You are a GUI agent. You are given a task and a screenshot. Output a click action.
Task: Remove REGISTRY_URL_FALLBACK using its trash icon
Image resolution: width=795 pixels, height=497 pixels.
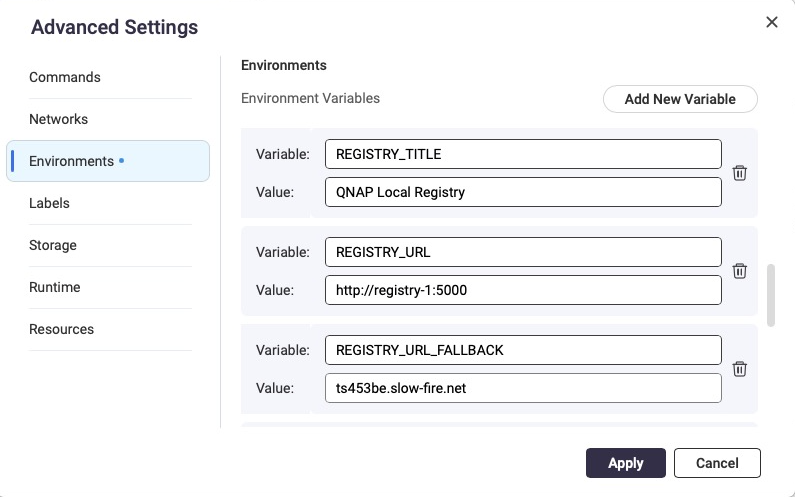pyautogui.click(x=739, y=369)
